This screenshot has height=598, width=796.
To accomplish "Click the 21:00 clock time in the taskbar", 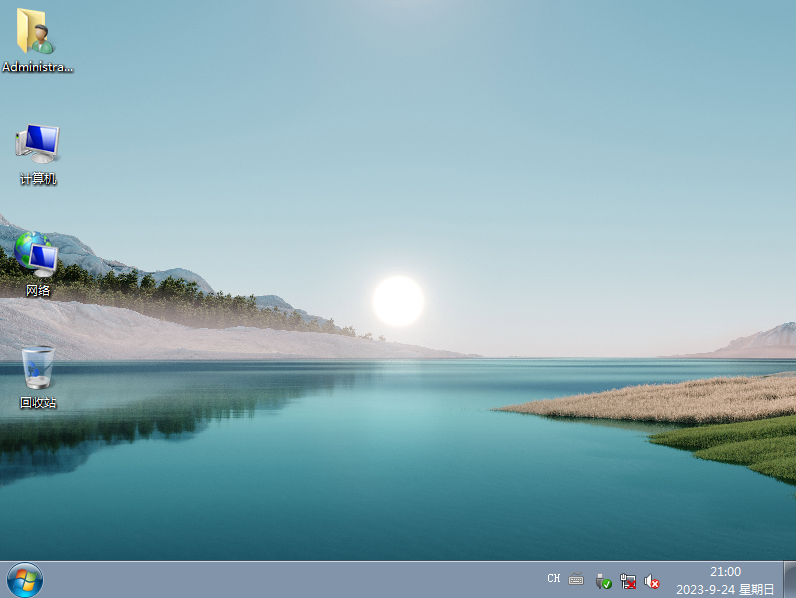I will 725,571.
